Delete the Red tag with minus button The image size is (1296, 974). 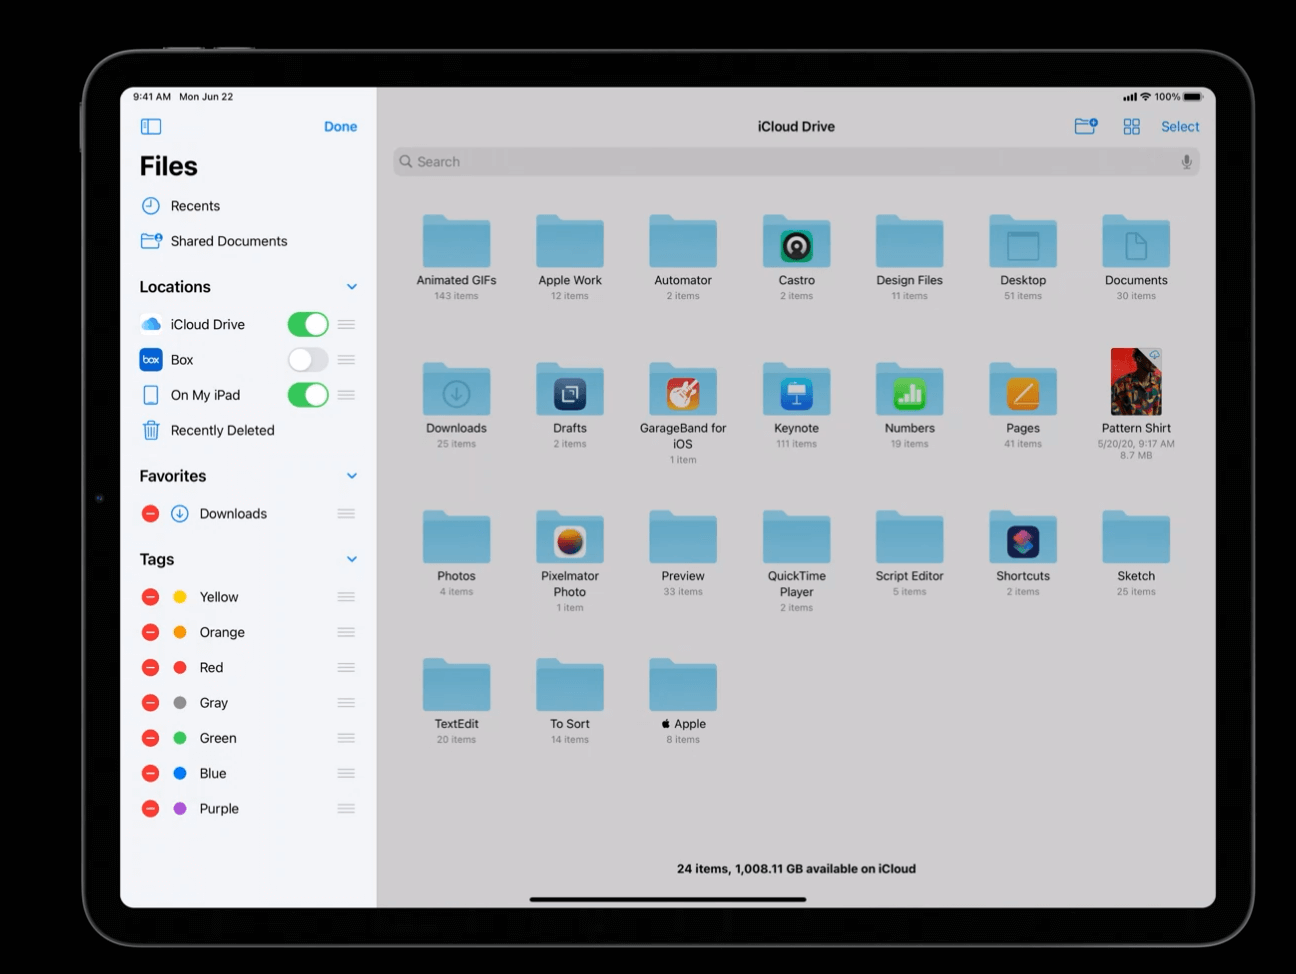151,667
